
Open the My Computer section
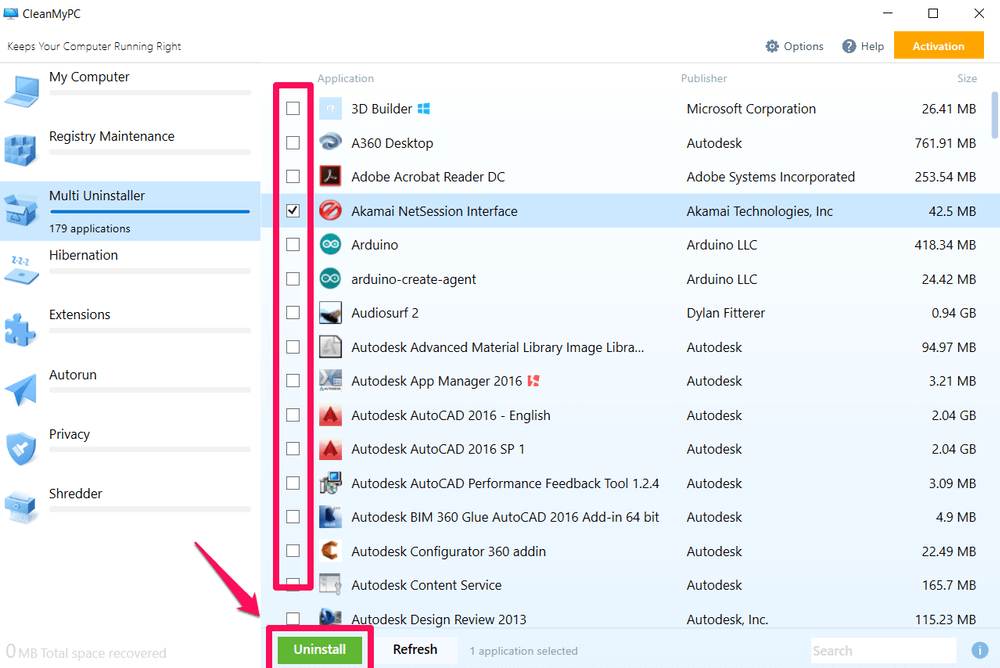click(x=130, y=92)
